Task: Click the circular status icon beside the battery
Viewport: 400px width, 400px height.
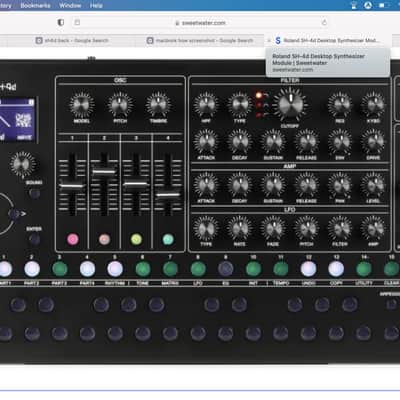Action: [x=368, y=5]
